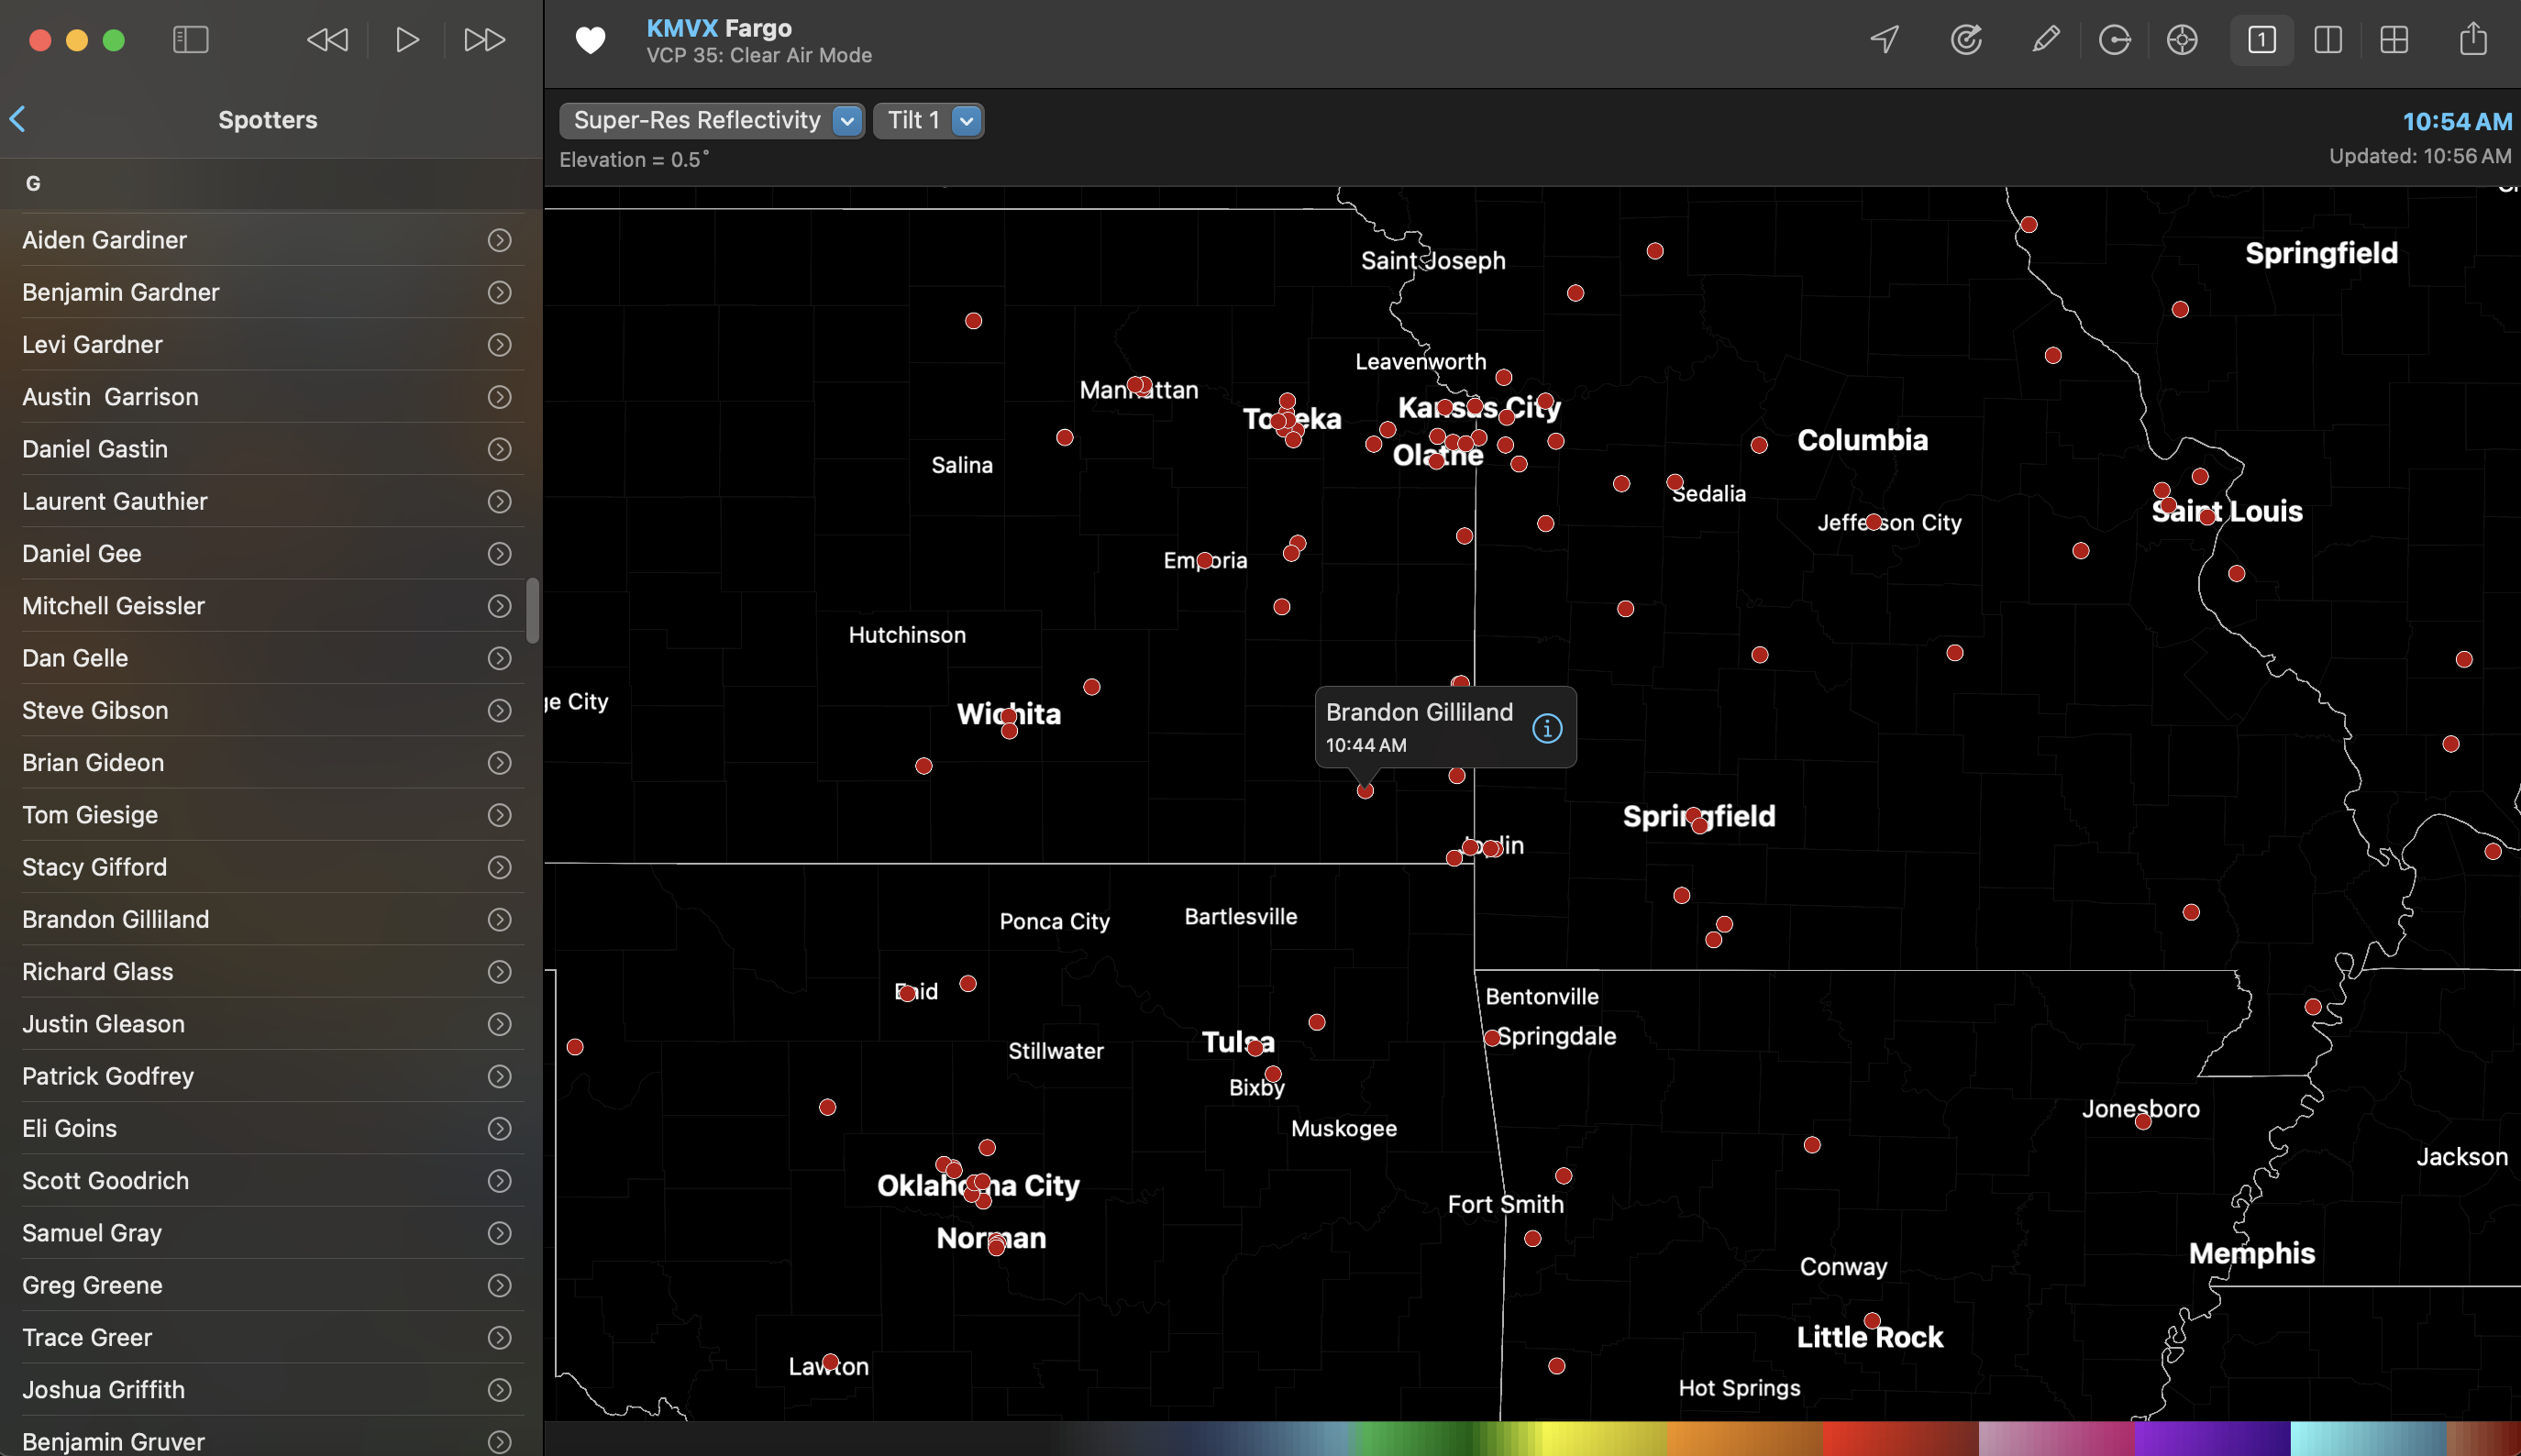Open details for Brandon Gilliland in sidebar
The height and width of the screenshot is (1456, 2521).
click(498, 919)
